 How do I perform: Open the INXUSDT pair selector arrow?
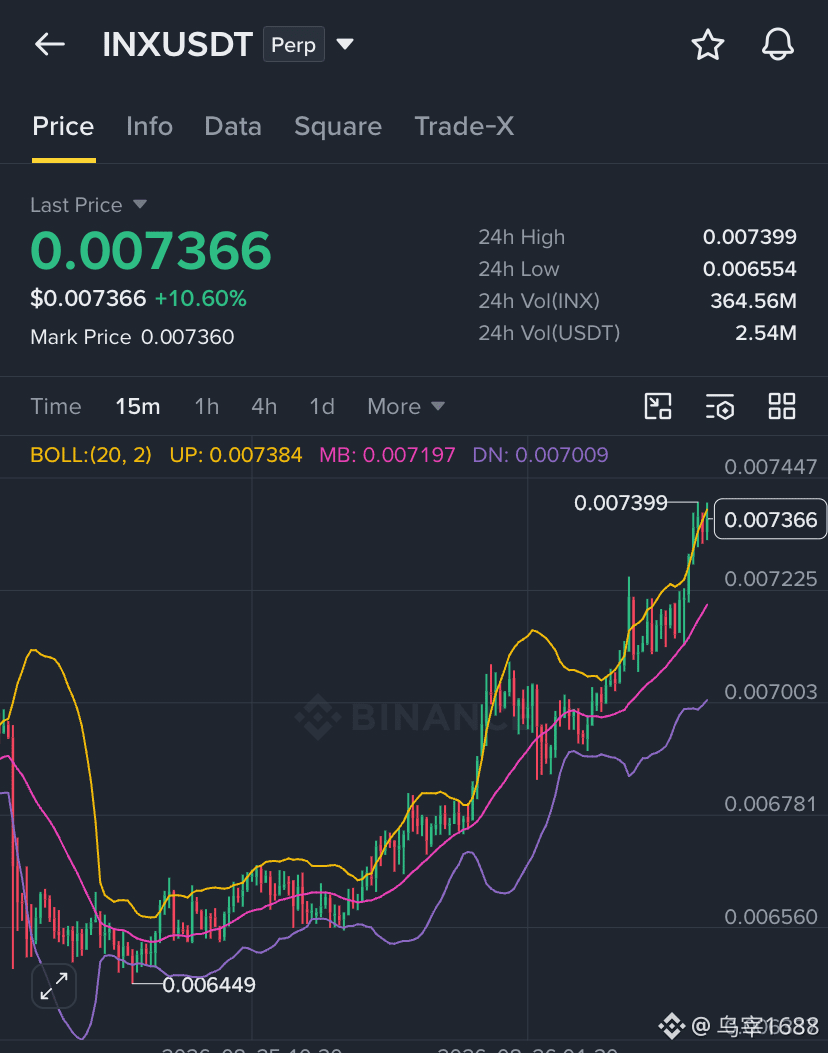pyautogui.click(x=345, y=44)
